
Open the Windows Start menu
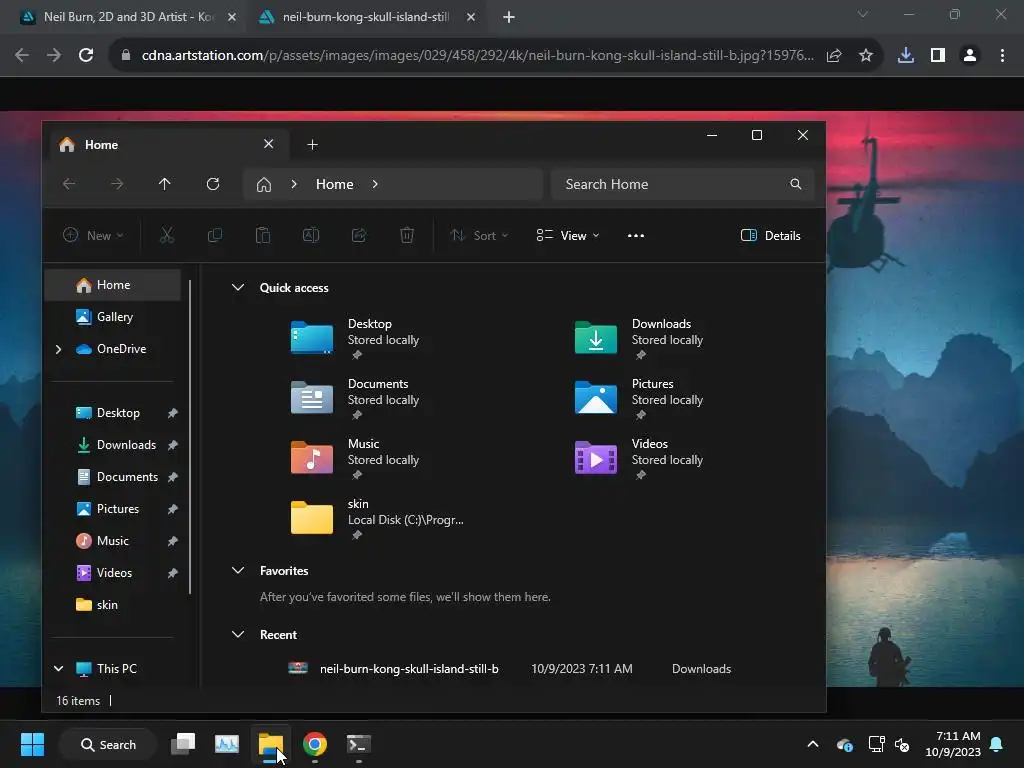tap(32, 744)
